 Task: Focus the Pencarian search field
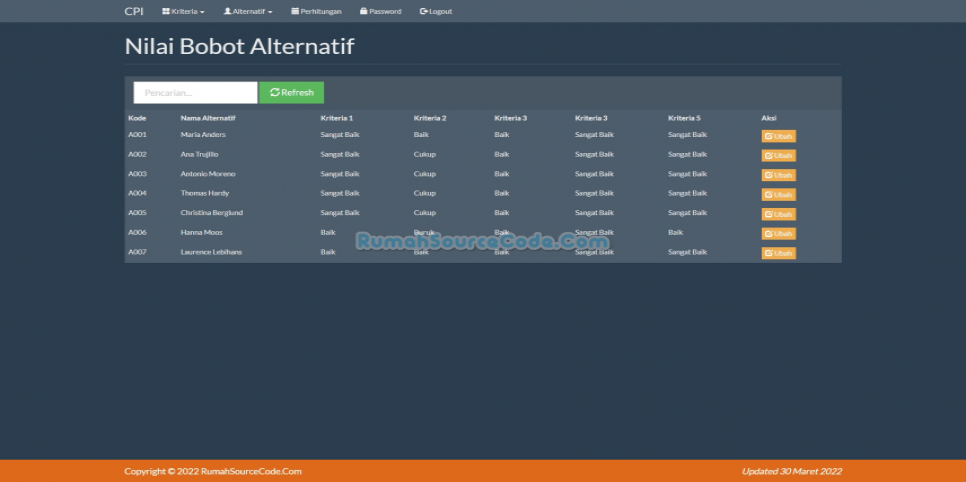click(195, 92)
